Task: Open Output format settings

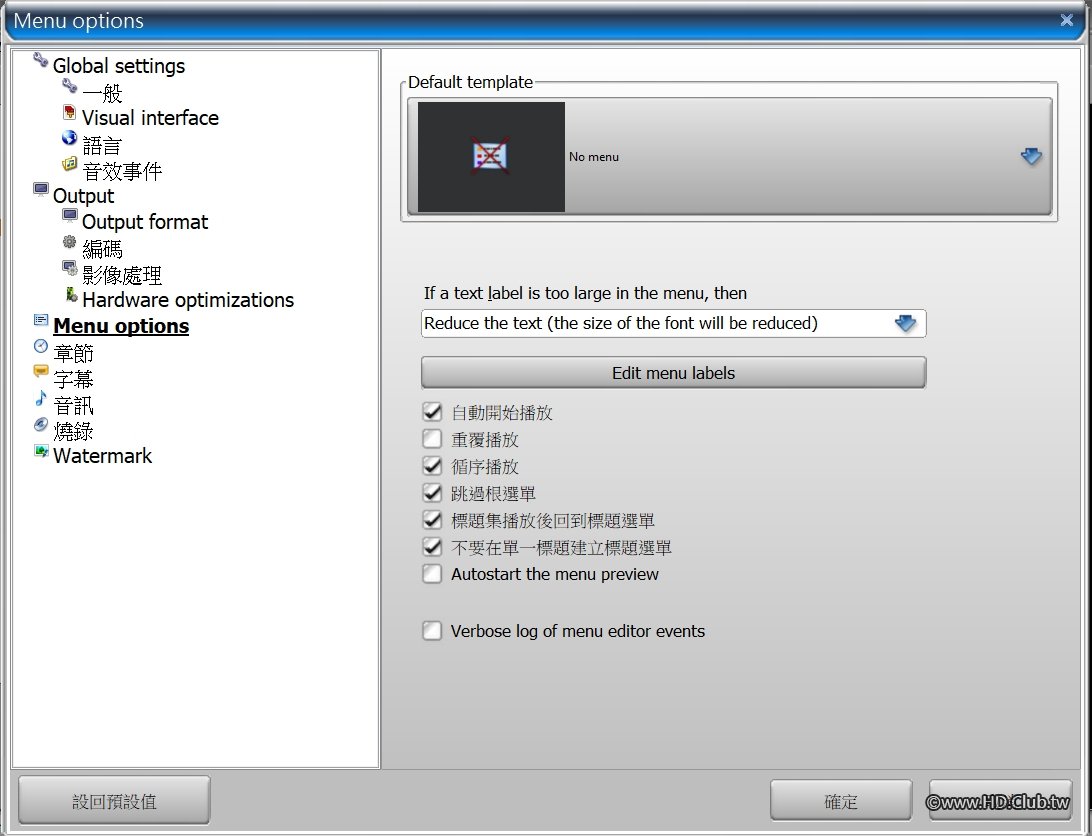Action: [x=145, y=222]
